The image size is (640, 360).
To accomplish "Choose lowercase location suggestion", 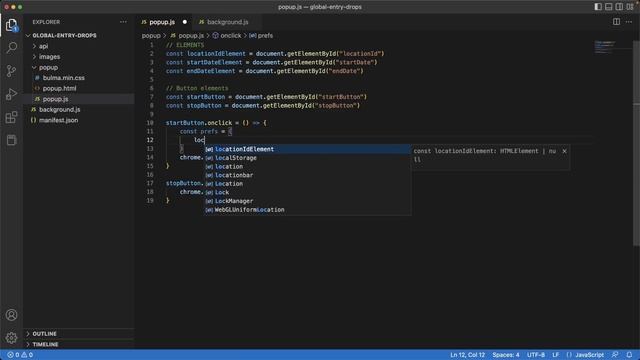I will pyautogui.click(x=307, y=167).
